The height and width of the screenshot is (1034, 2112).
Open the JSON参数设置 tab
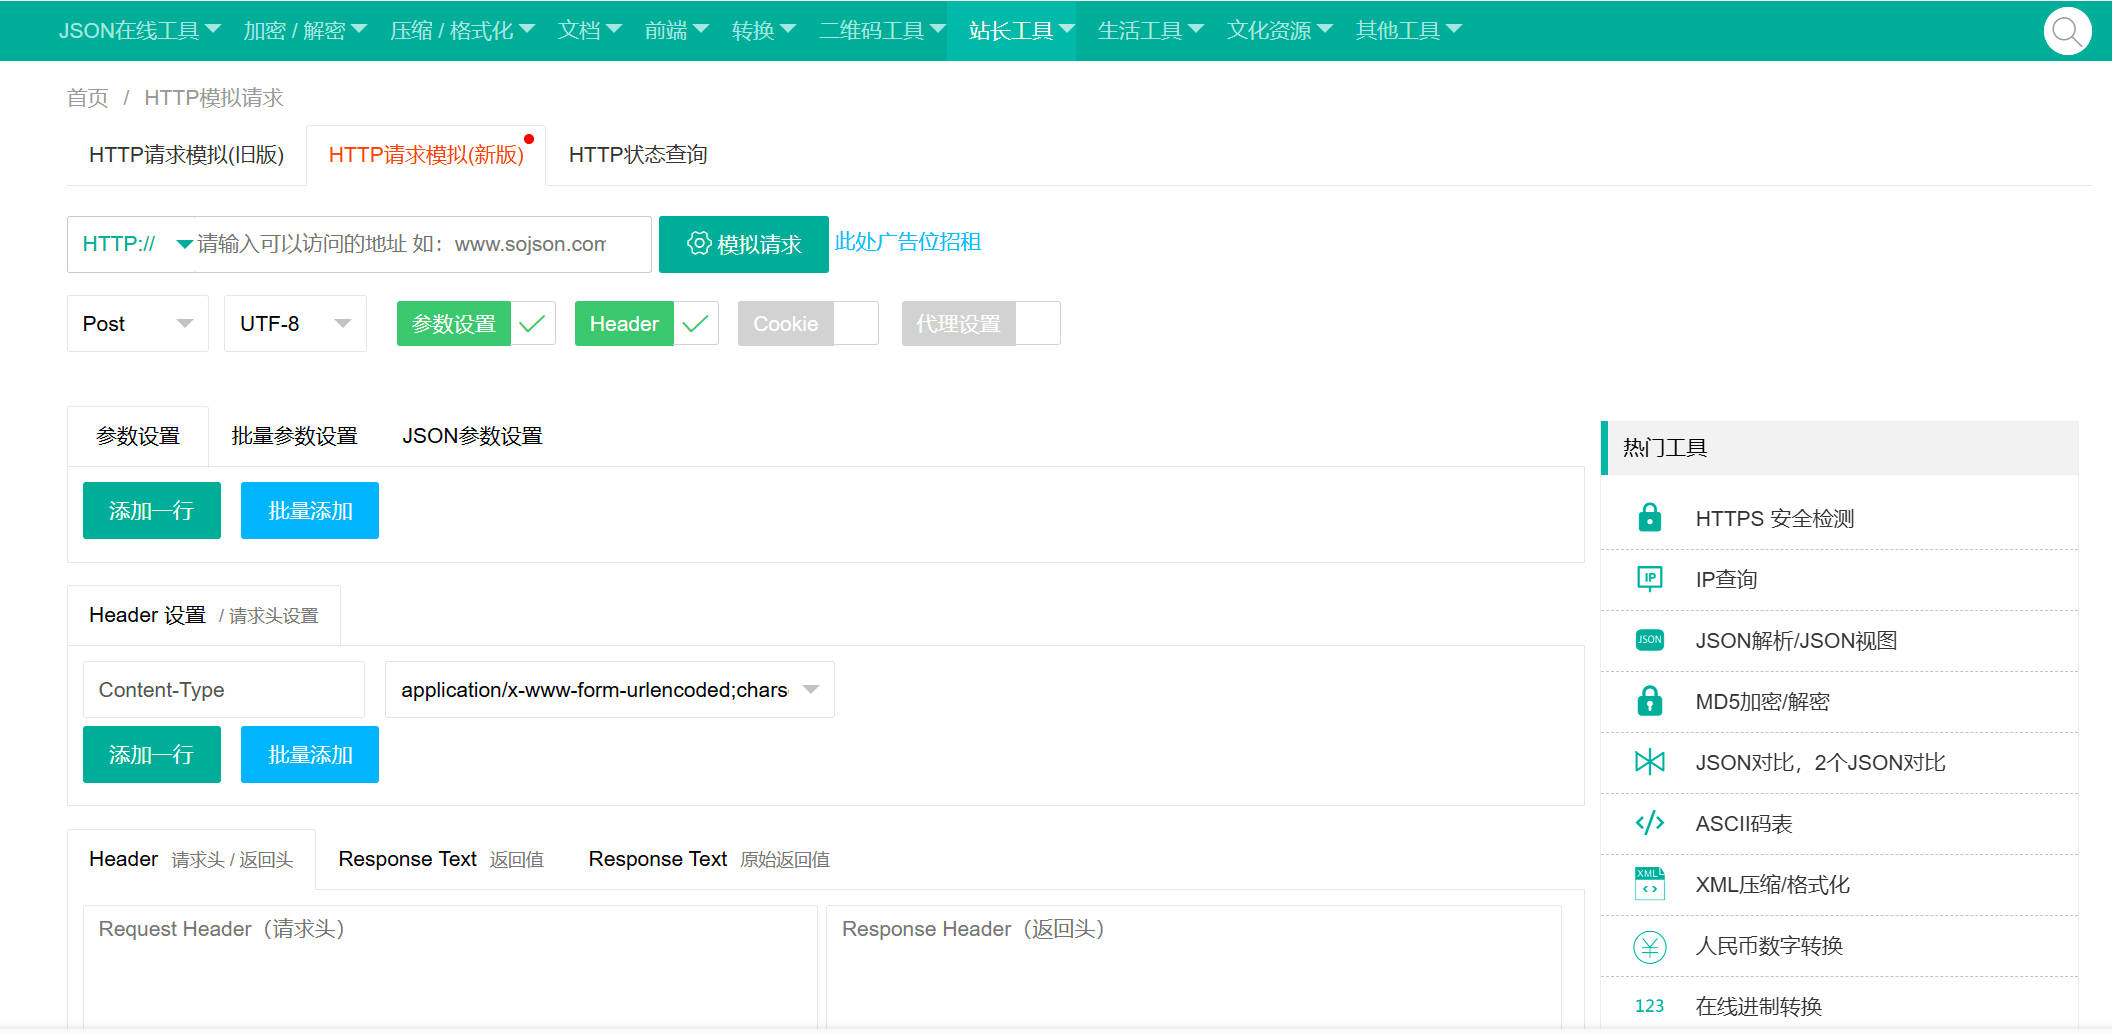(472, 436)
